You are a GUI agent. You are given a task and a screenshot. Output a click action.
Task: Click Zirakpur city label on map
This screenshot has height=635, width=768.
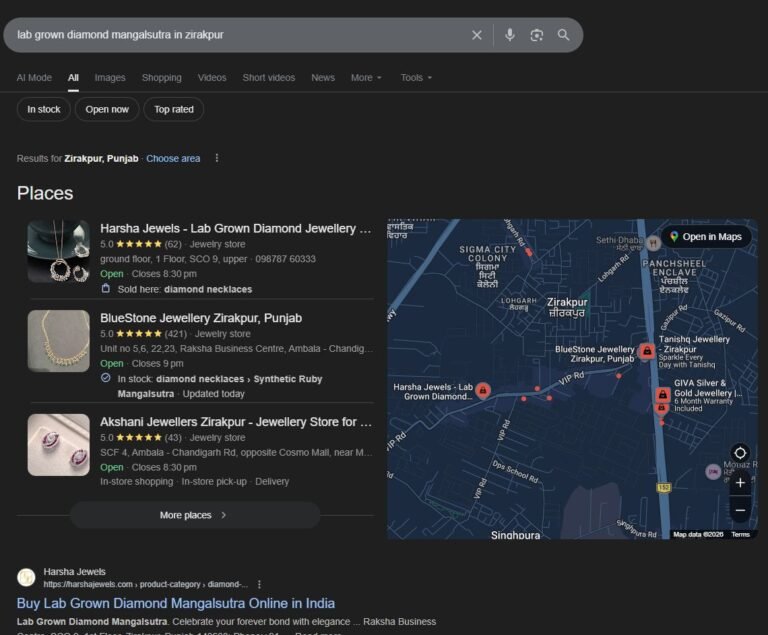pyautogui.click(x=567, y=307)
